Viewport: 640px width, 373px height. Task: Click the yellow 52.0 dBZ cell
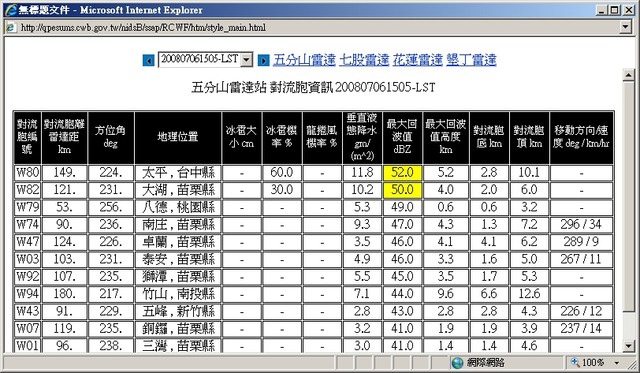pyautogui.click(x=402, y=172)
